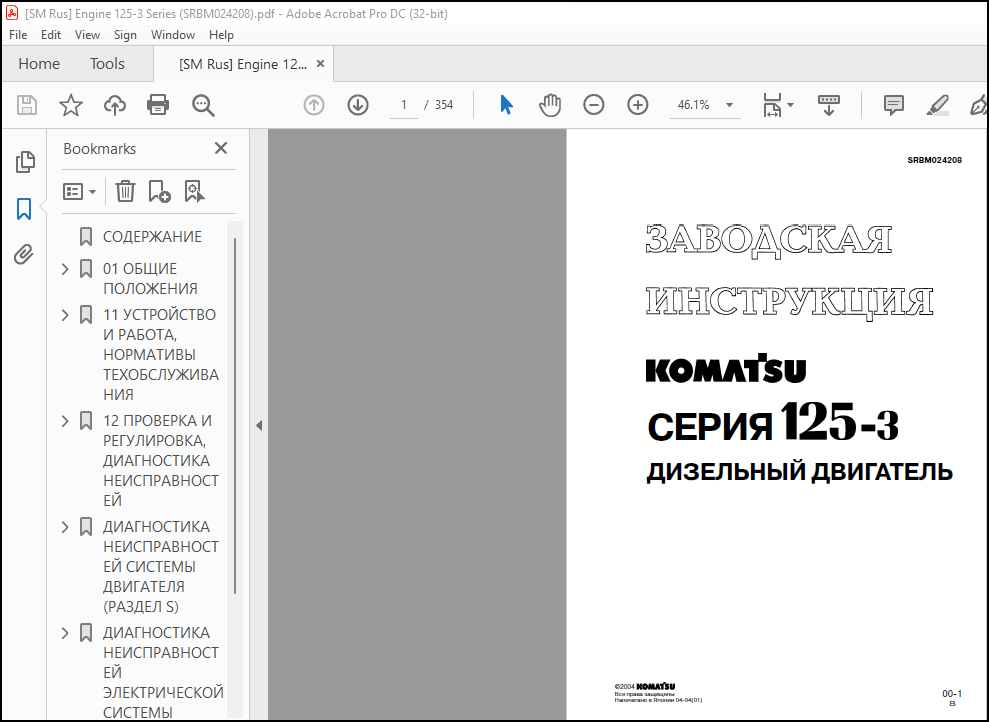
Task: Open the 11 УСТРОЙСТВО И РАБОТА bookmark
Action: pos(161,354)
